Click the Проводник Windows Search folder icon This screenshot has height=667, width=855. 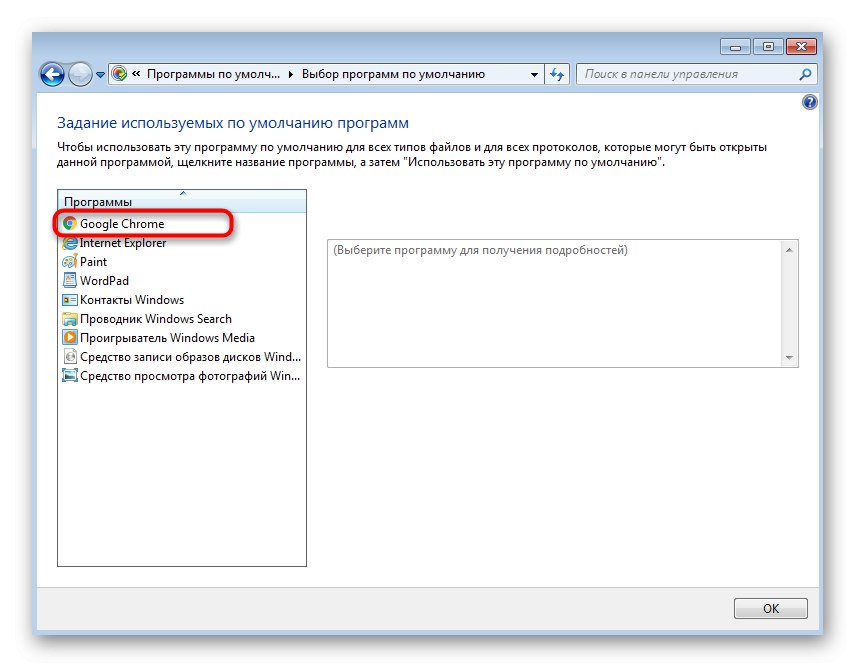[70, 319]
